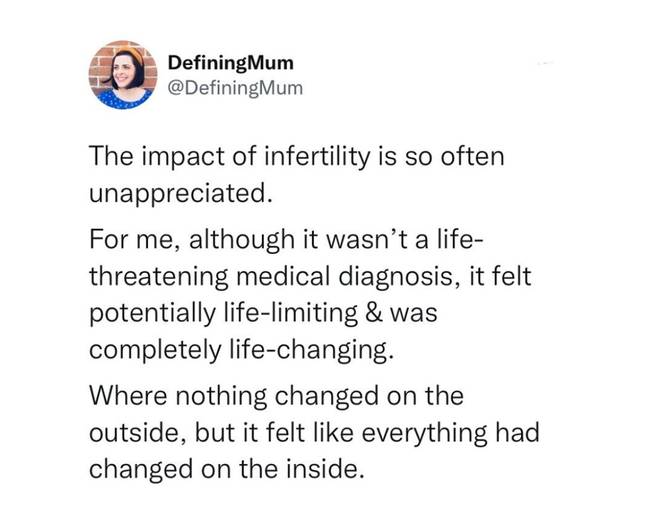Select the word 'life-limiting'
The image size is (648, 509).
click(x=291, y=312)
